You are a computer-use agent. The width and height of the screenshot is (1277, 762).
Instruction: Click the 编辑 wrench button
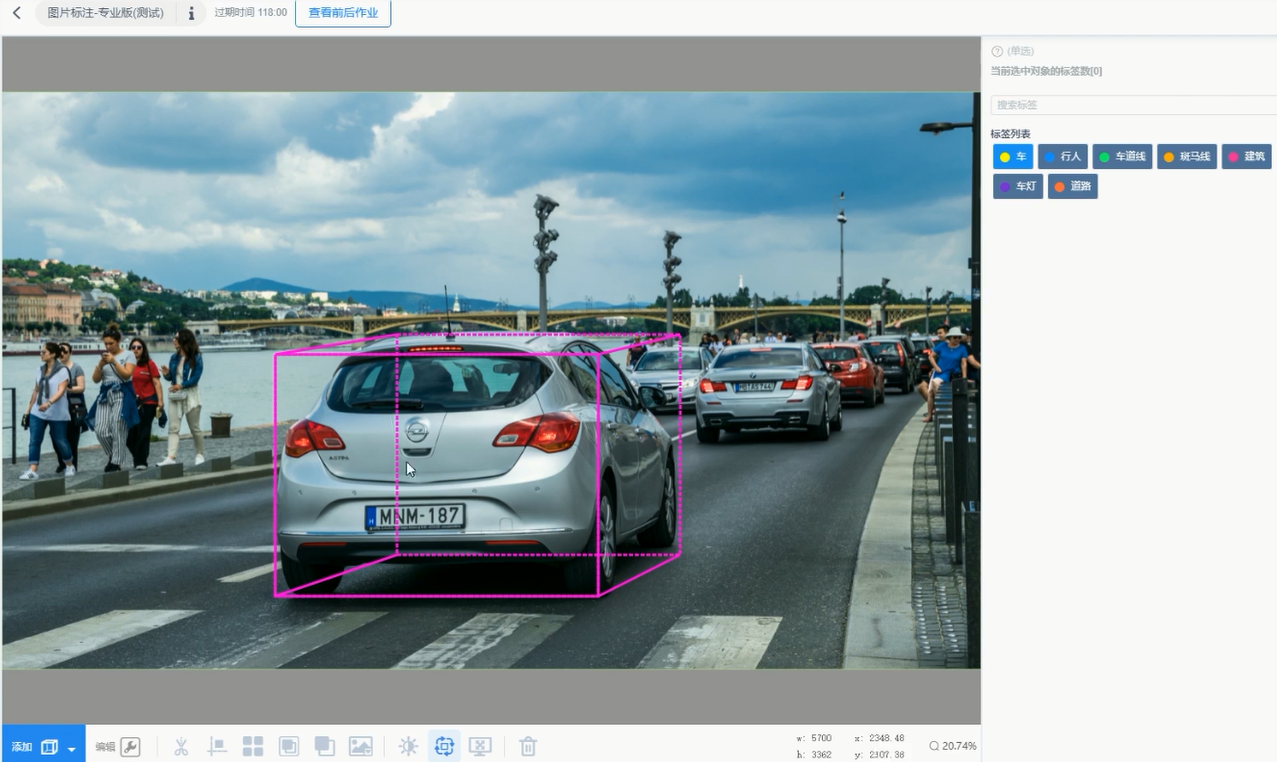click(x=130, y=746)
